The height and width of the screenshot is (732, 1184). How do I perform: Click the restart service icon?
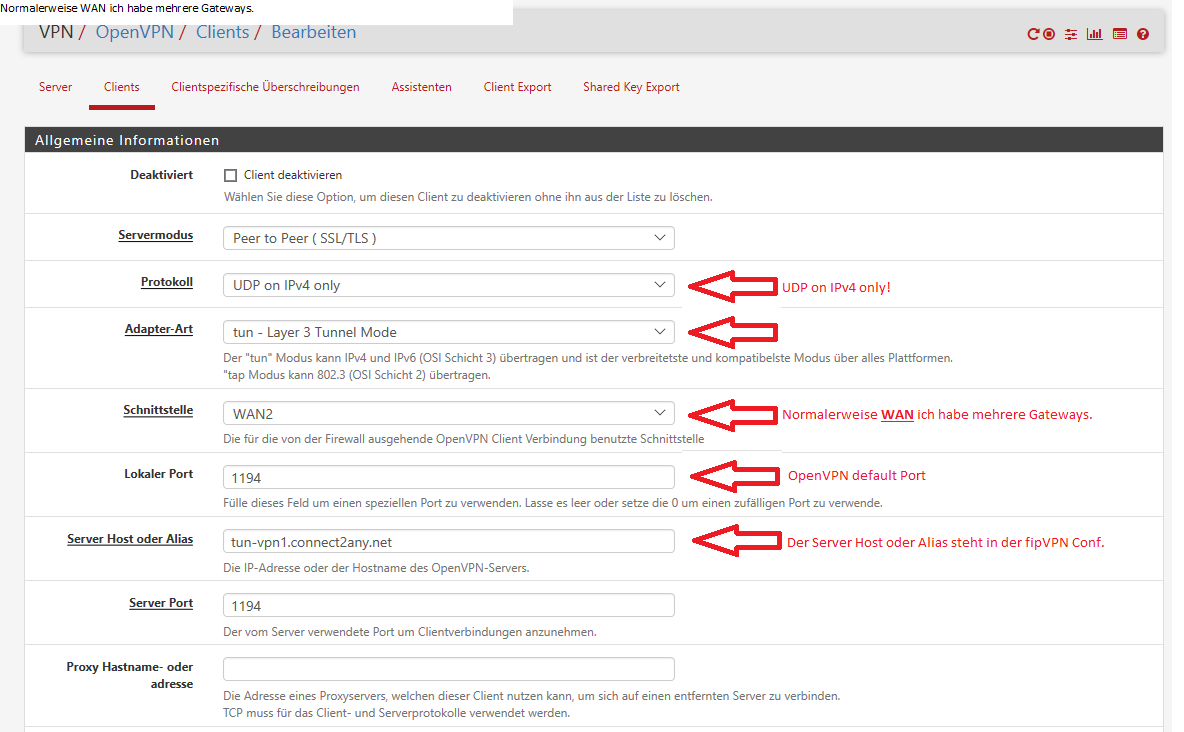(x=1033, y=34)
